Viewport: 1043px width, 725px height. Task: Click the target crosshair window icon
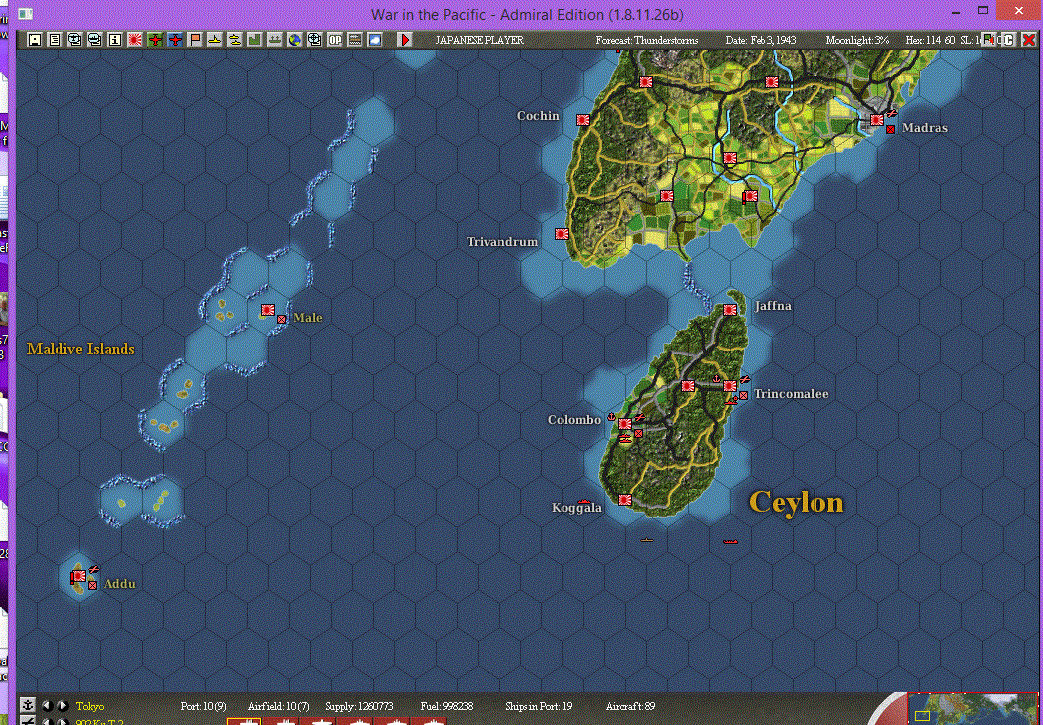[314, 40]
